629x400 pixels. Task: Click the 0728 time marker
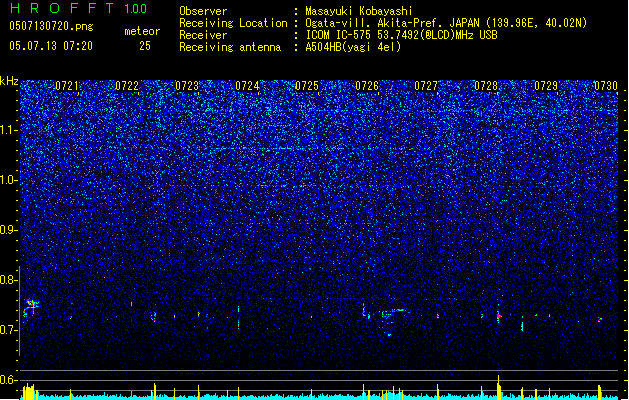[x=486, y=86]
